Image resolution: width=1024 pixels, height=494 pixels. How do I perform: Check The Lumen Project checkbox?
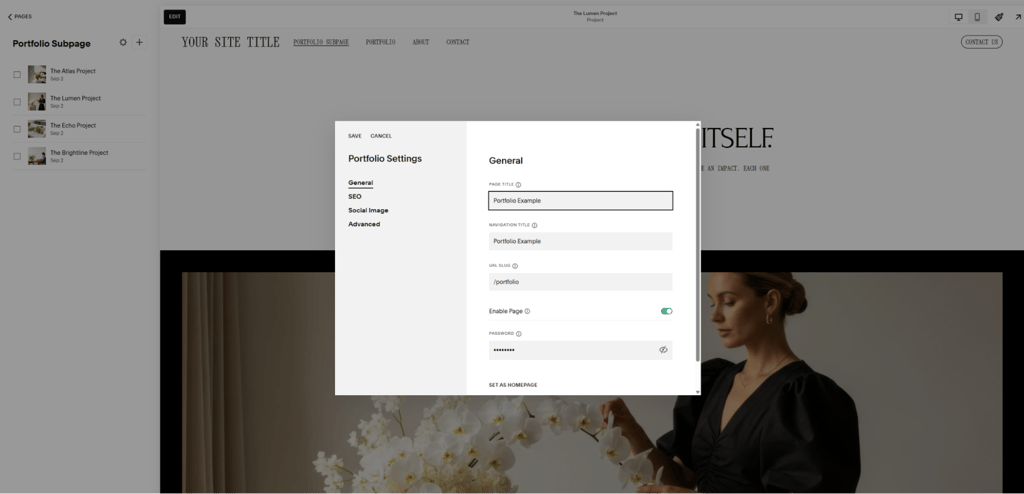[17, 102]
